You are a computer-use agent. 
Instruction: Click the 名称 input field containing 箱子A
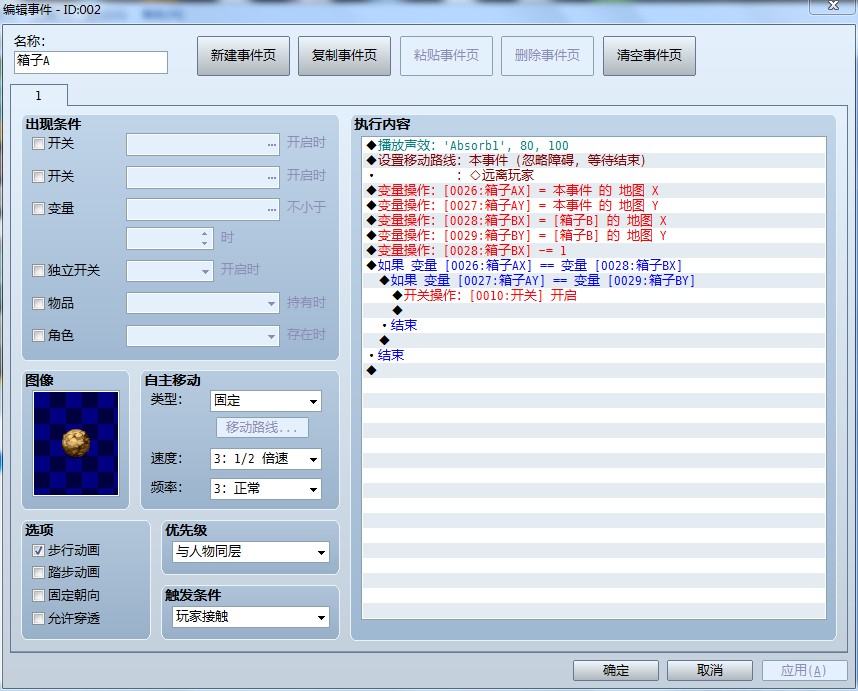(91, 62)
